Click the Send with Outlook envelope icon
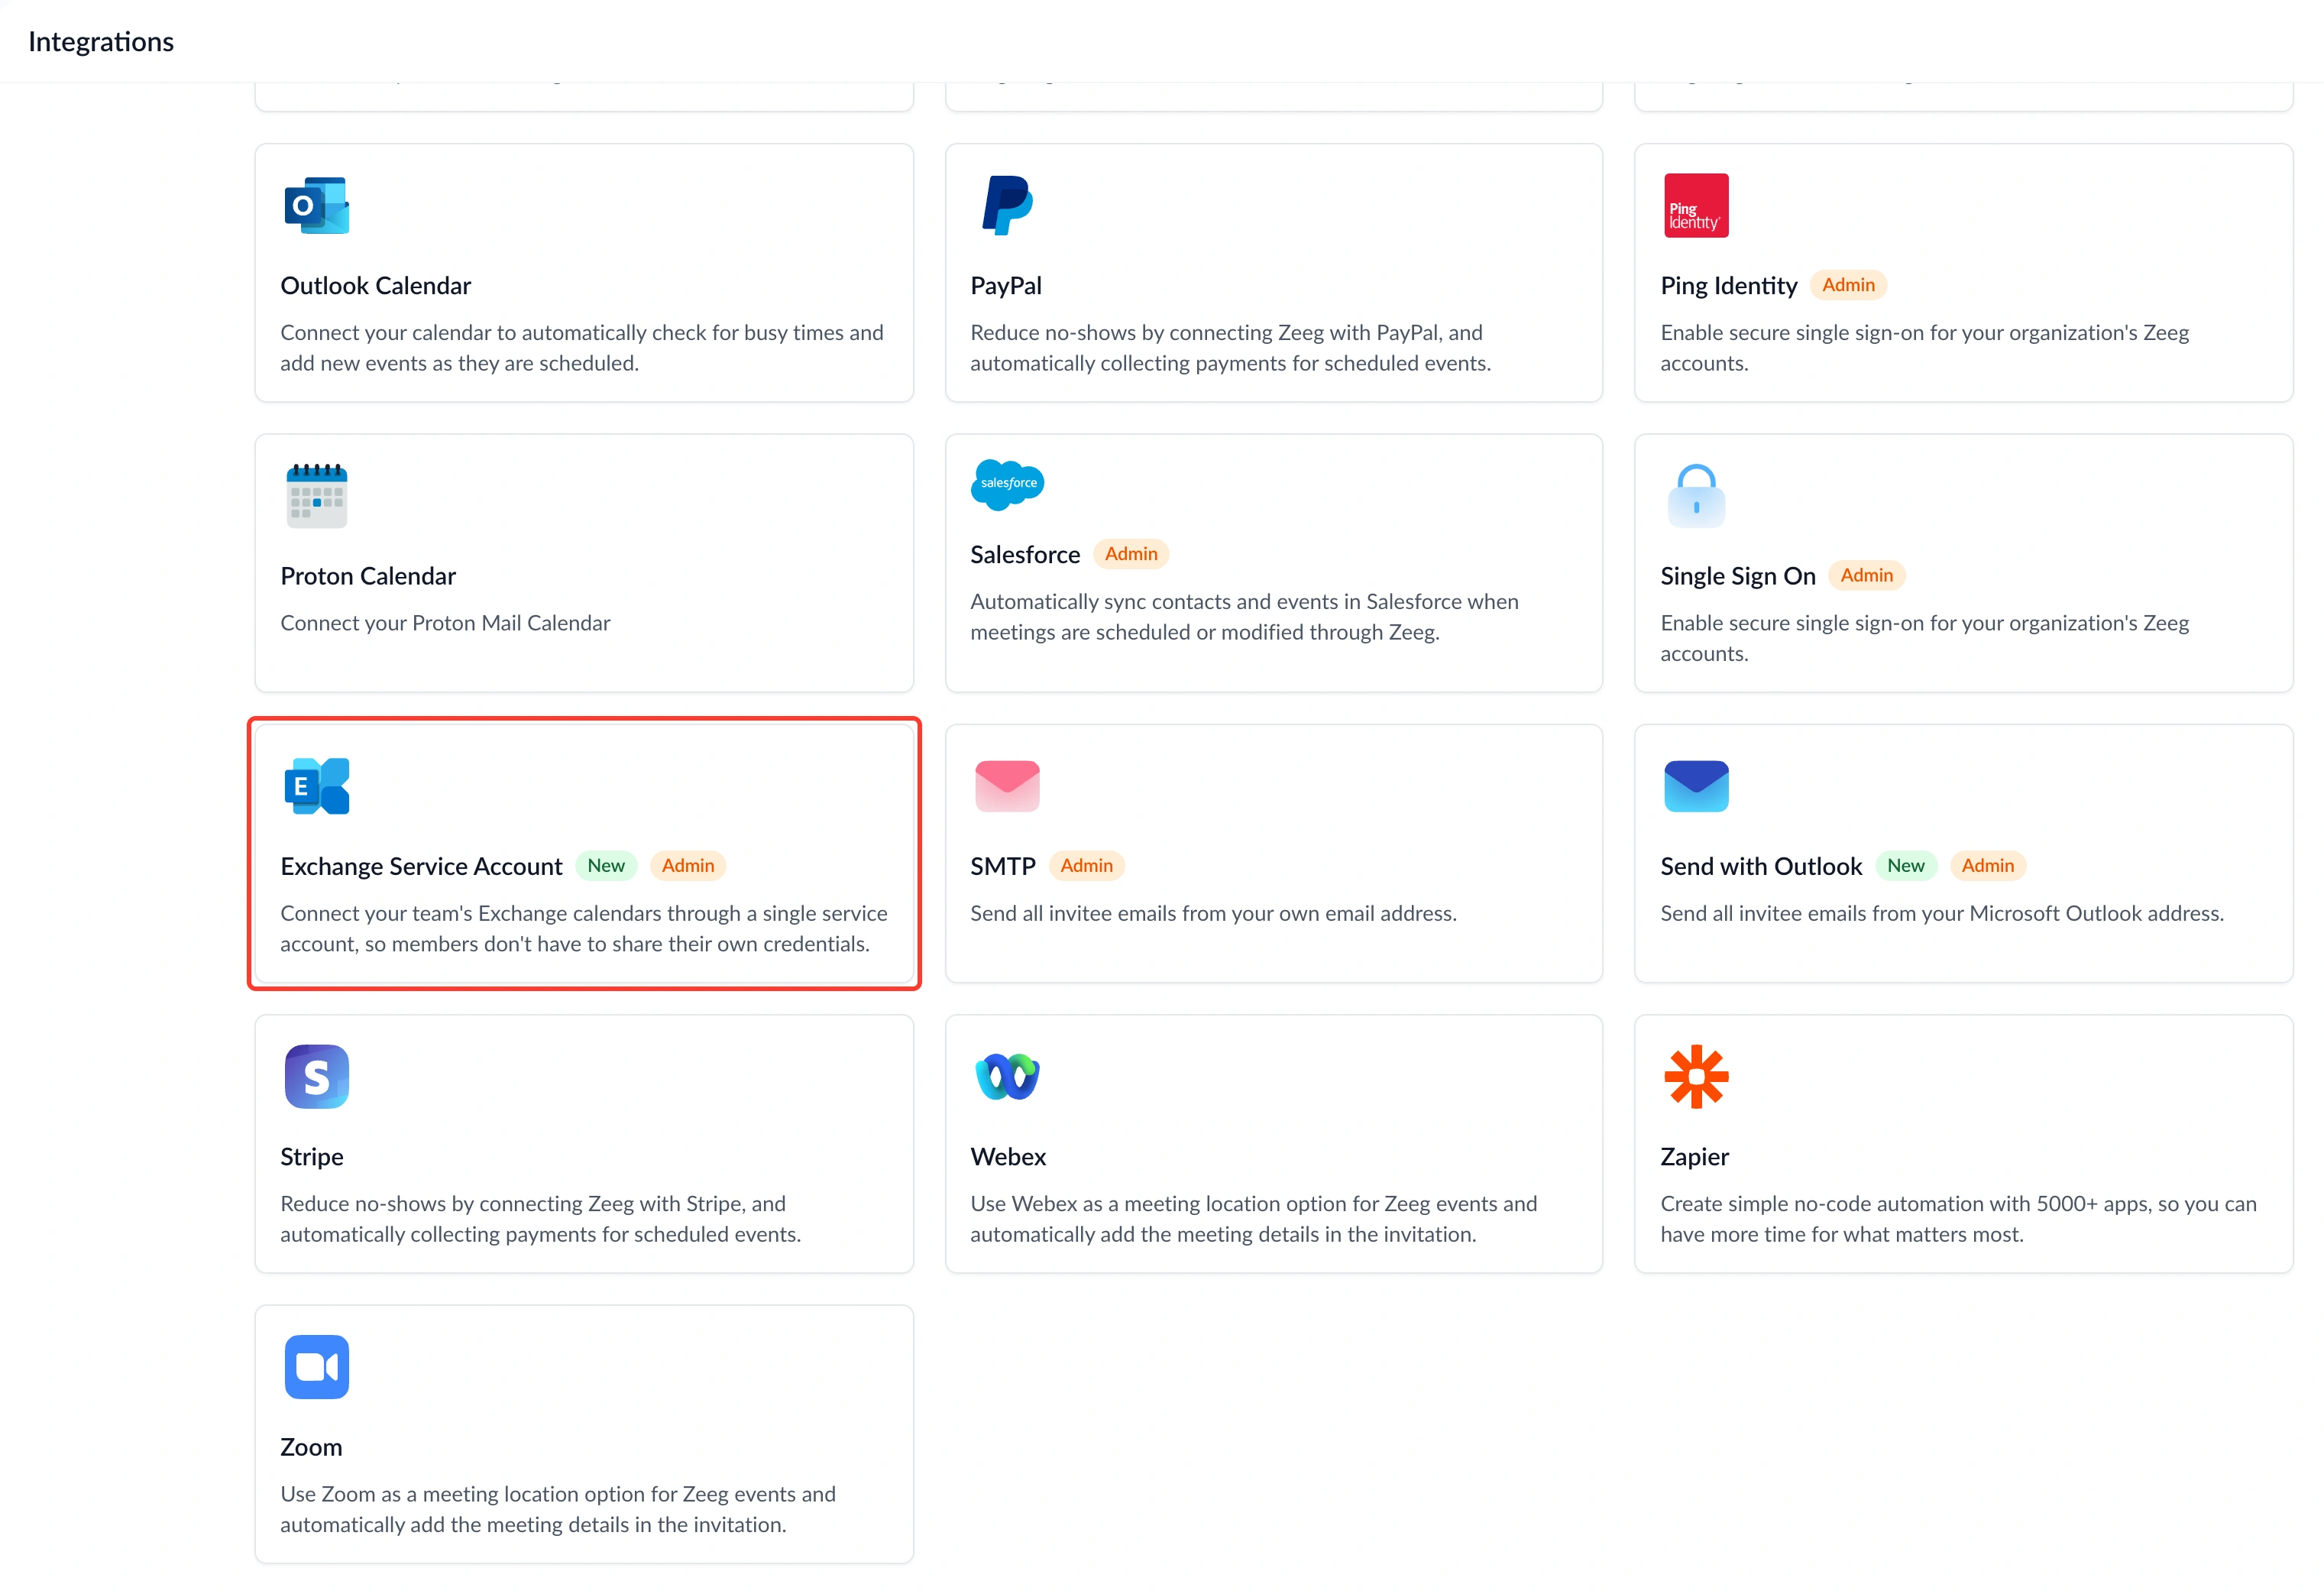The height and width of the screenshot is (1594, 2324). (x=1696, y=786)
